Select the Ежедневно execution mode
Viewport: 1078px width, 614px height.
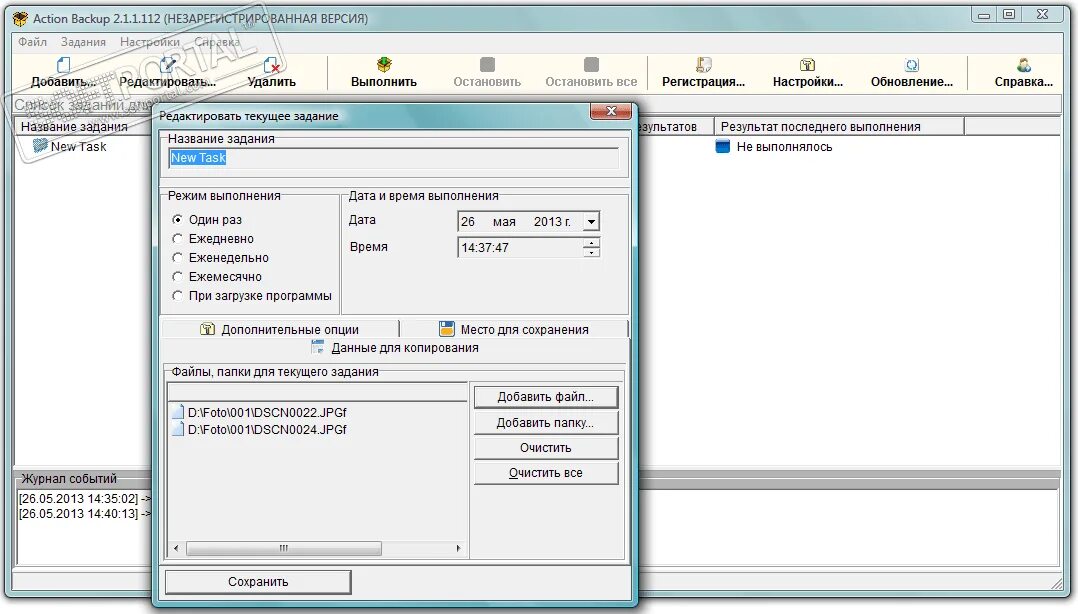coord(177,239)
